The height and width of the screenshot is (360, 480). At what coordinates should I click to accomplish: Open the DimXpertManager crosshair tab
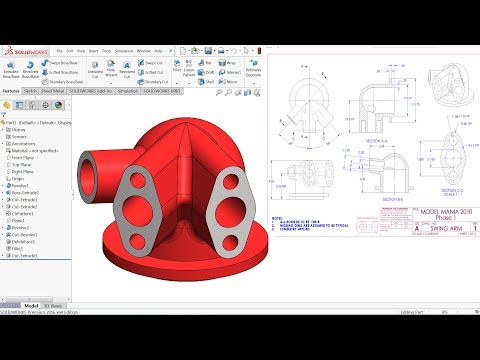[x=45, y=105]
